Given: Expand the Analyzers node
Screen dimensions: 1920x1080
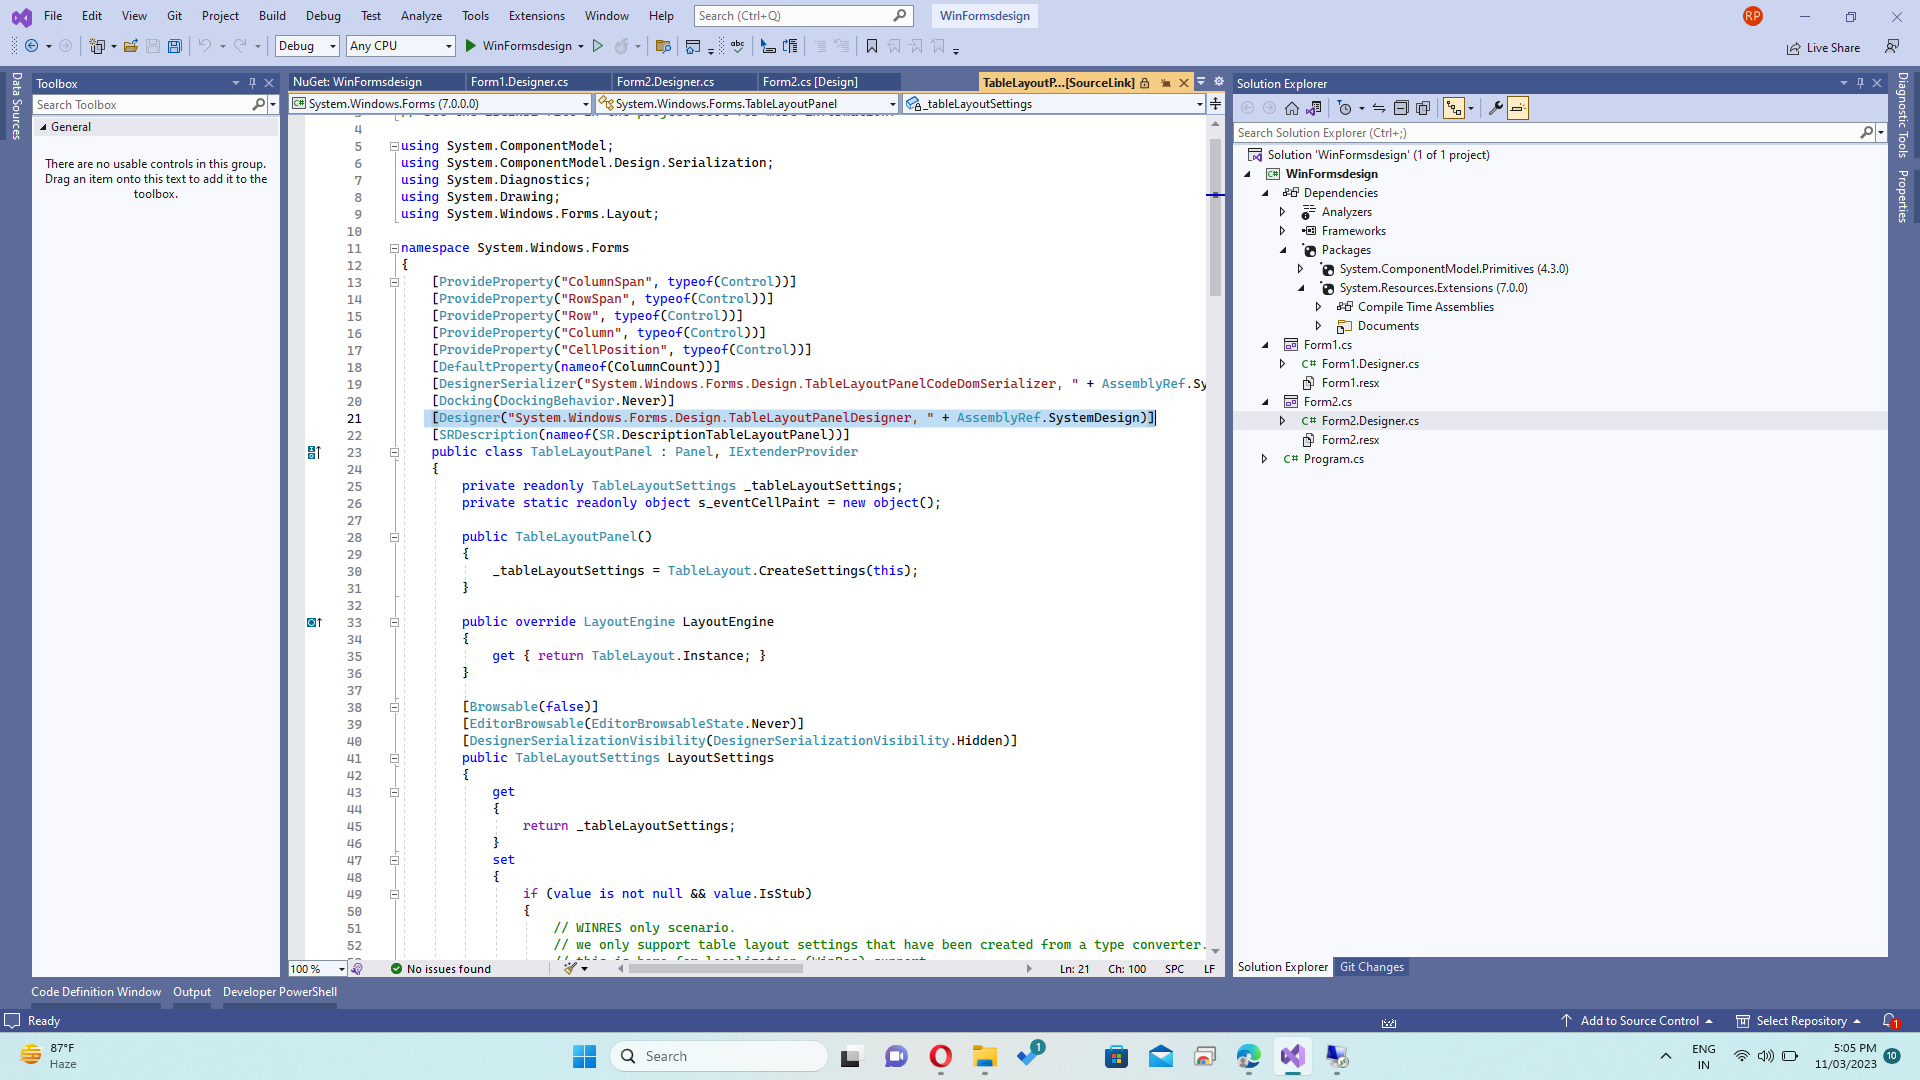Looking at the screenshot, I should click(x=1283, y=212).
